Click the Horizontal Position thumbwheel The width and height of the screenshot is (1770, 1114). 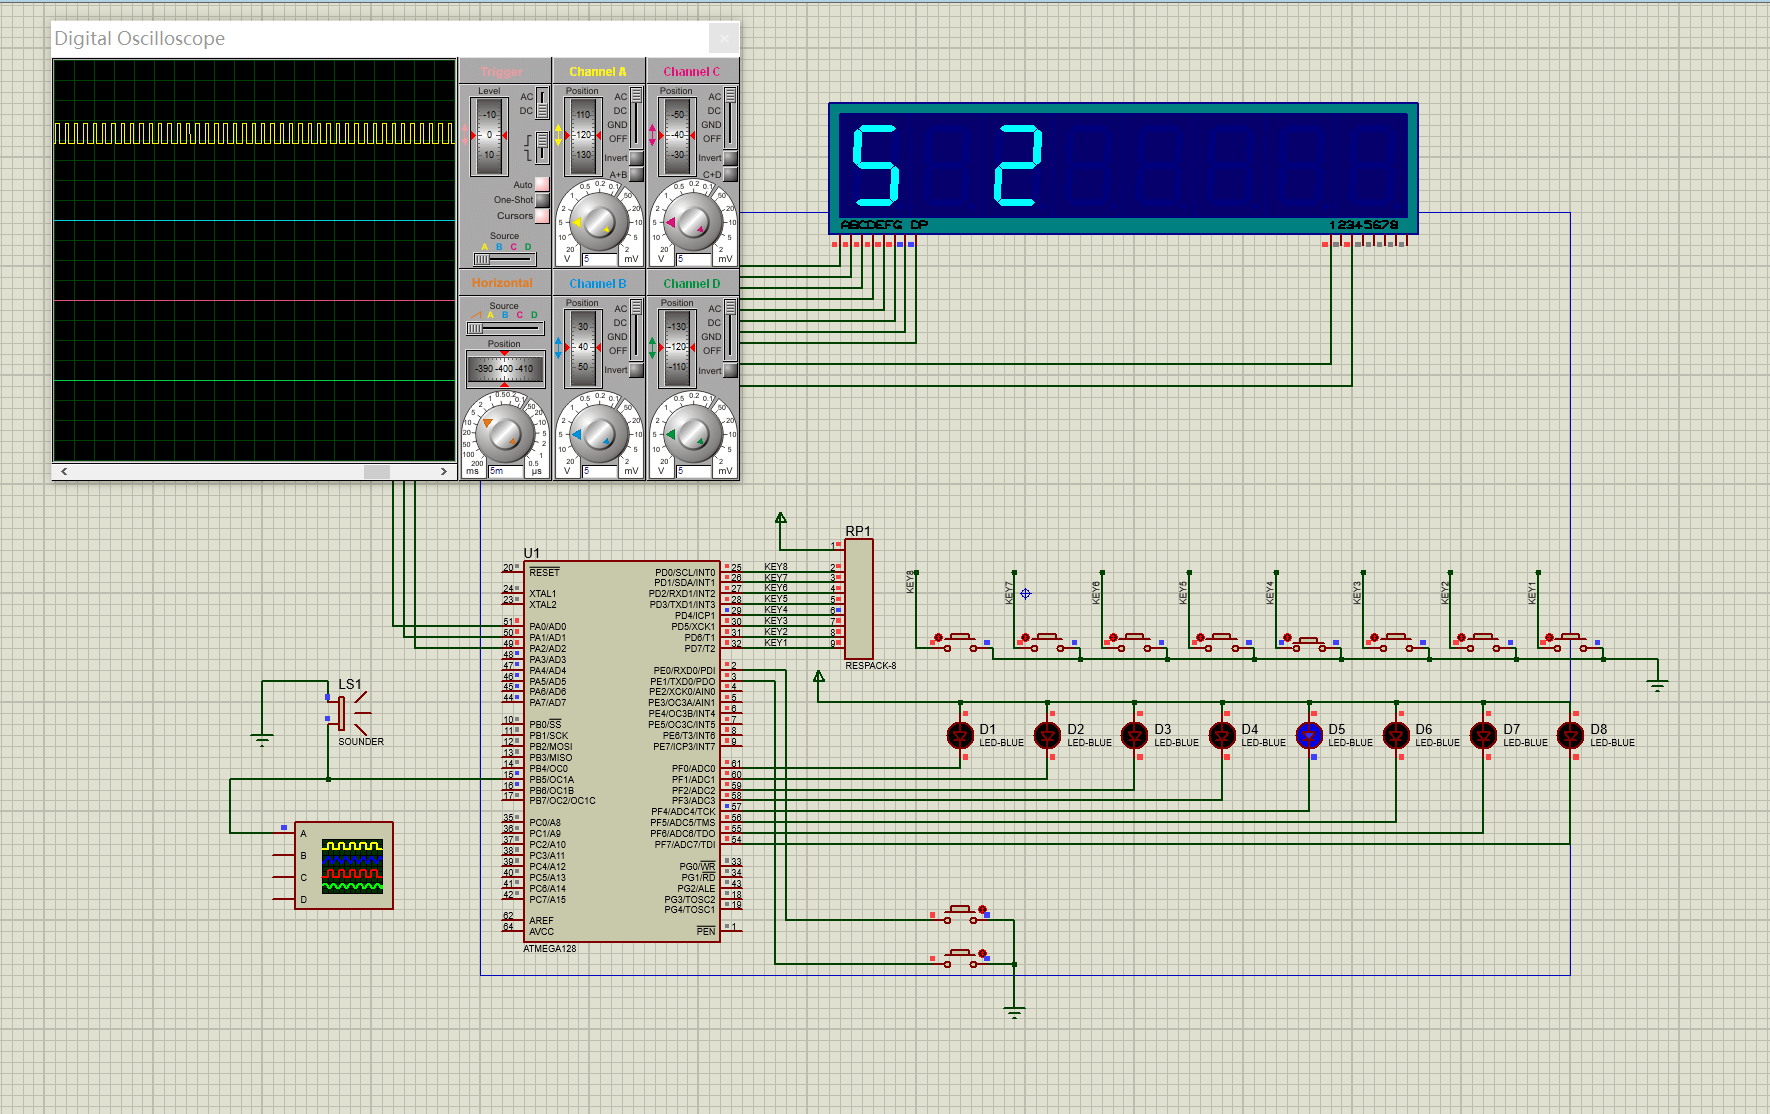coord(505,369)
